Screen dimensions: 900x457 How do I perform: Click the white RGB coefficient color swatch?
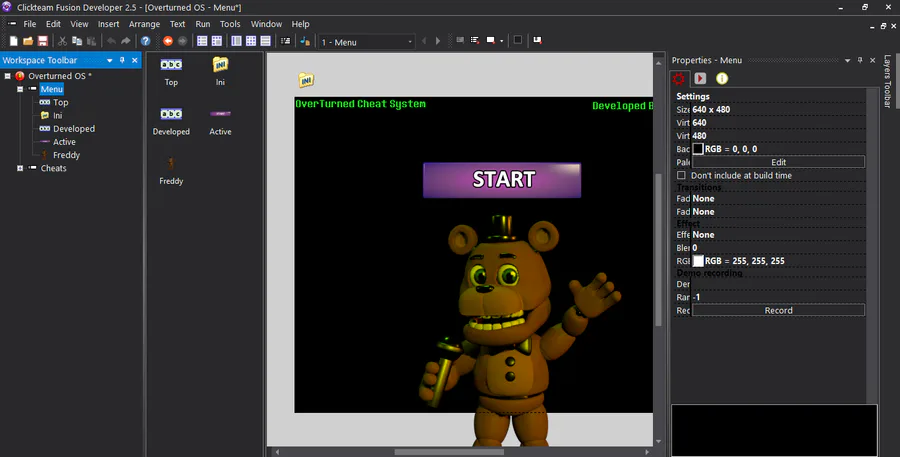pyautogui.click(x=698, y=261)
